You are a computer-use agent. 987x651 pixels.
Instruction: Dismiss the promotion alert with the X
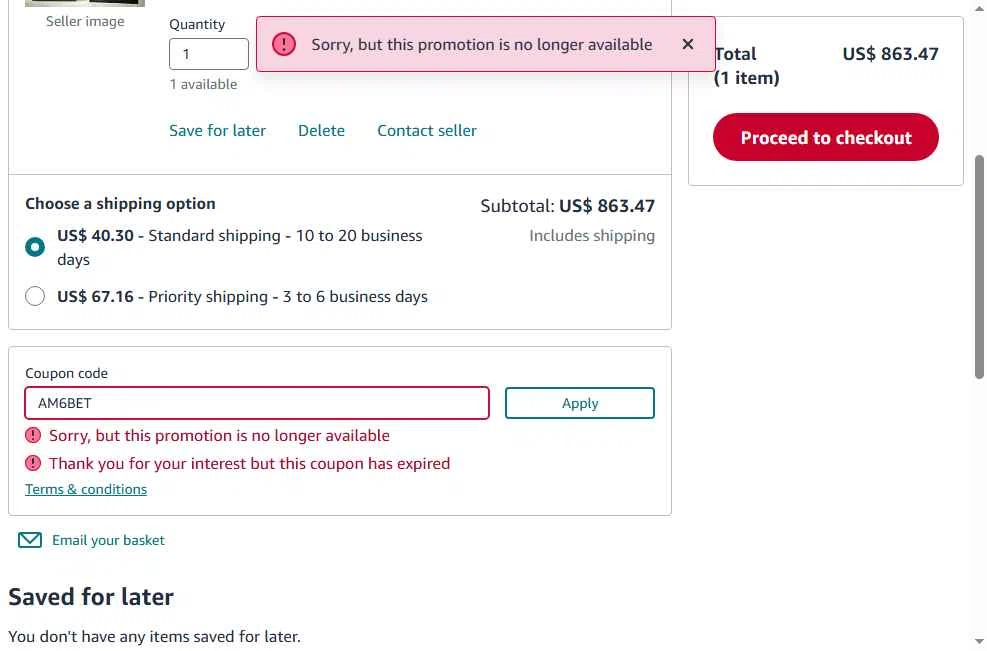(688, 44)
